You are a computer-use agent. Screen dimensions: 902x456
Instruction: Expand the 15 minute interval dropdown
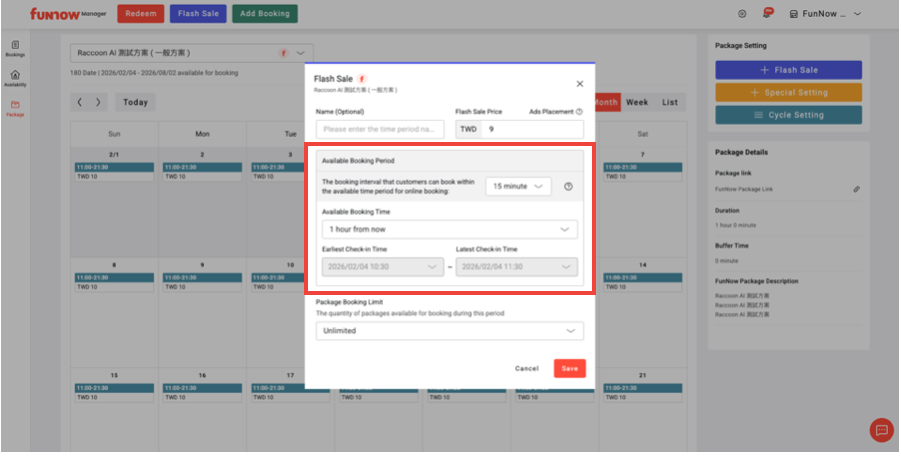(518, 187)
